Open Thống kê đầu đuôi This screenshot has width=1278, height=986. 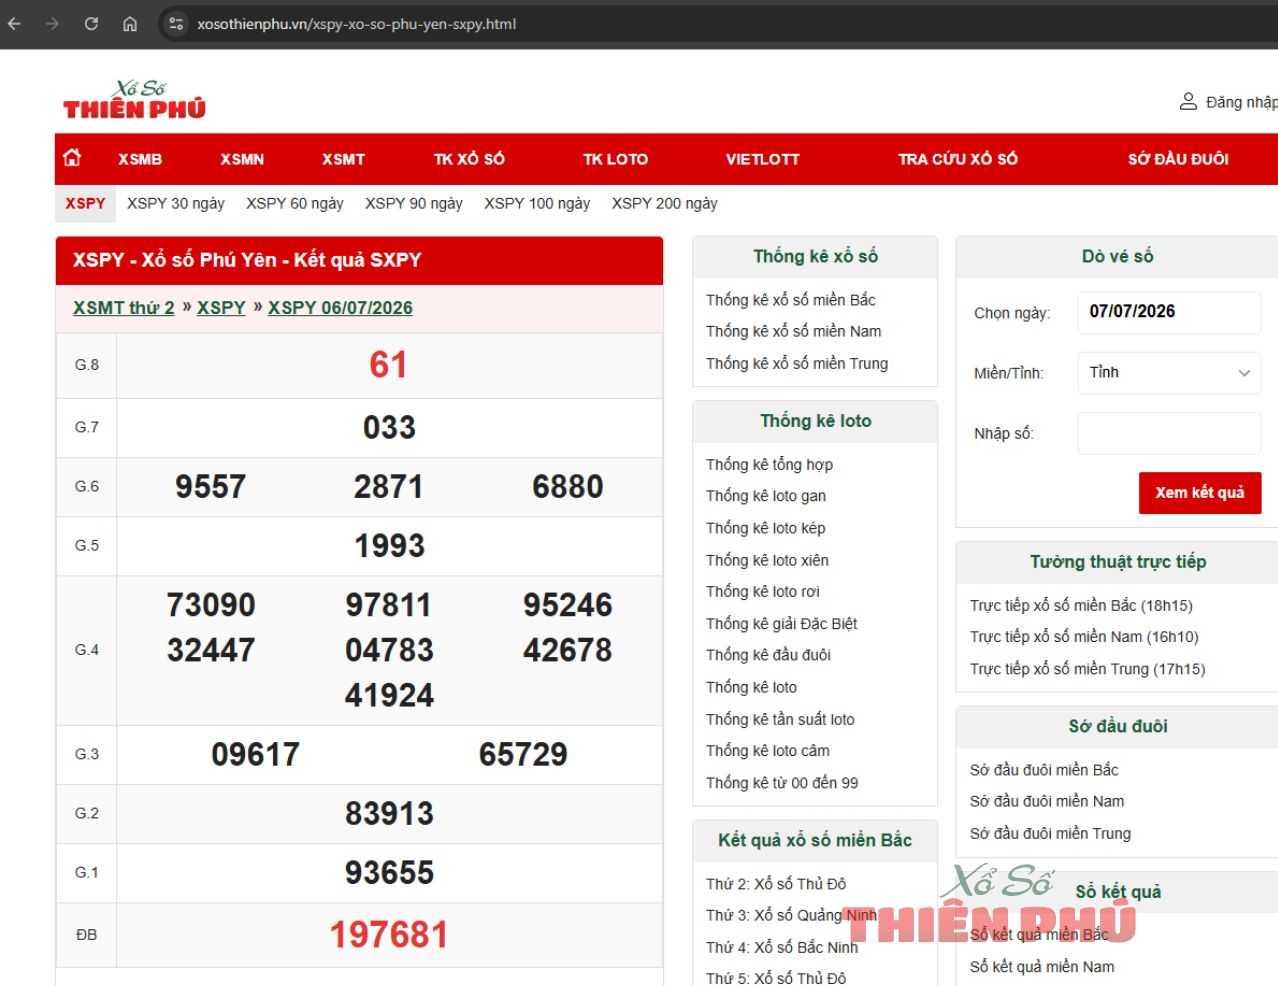click(x=768, y=655)
